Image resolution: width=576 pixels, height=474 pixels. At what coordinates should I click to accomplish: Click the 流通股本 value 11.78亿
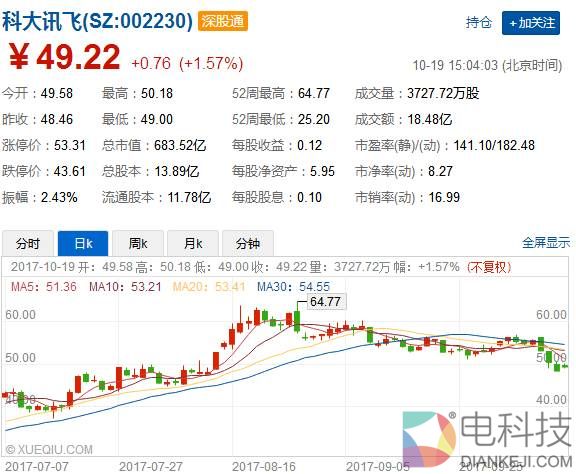[x=190, y=198]
